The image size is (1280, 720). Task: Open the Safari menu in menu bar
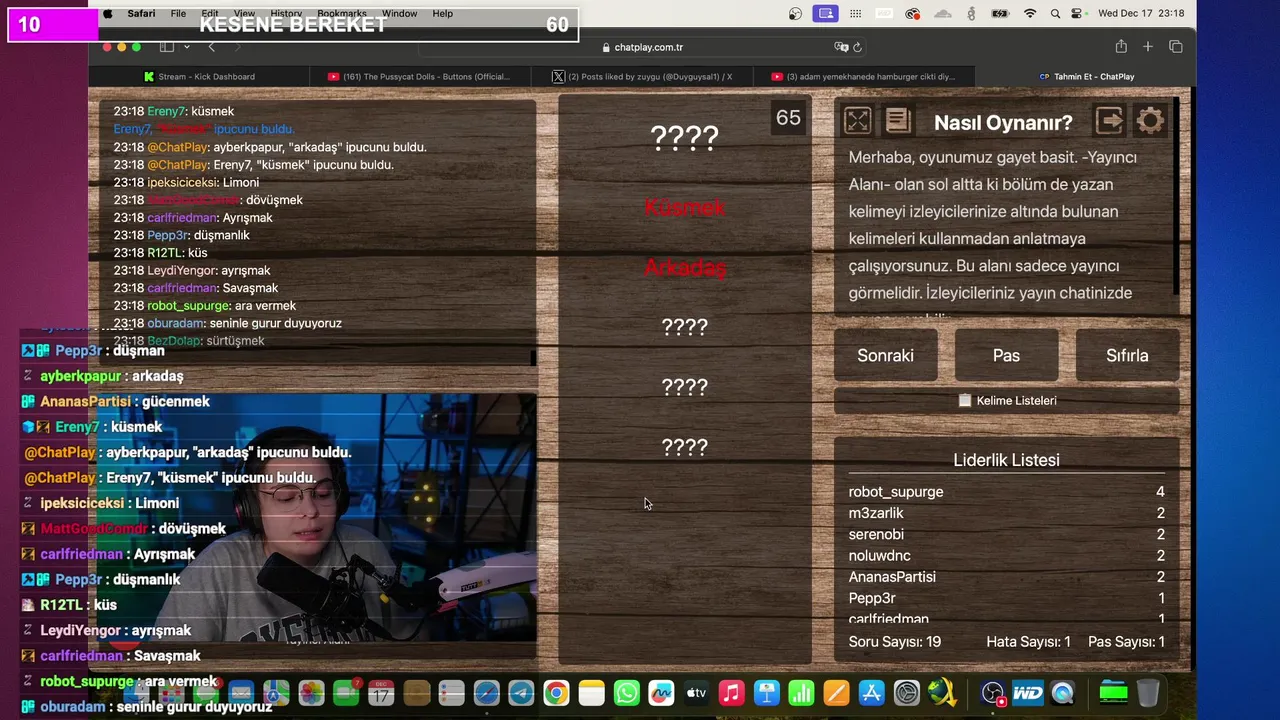pos(141,14)
